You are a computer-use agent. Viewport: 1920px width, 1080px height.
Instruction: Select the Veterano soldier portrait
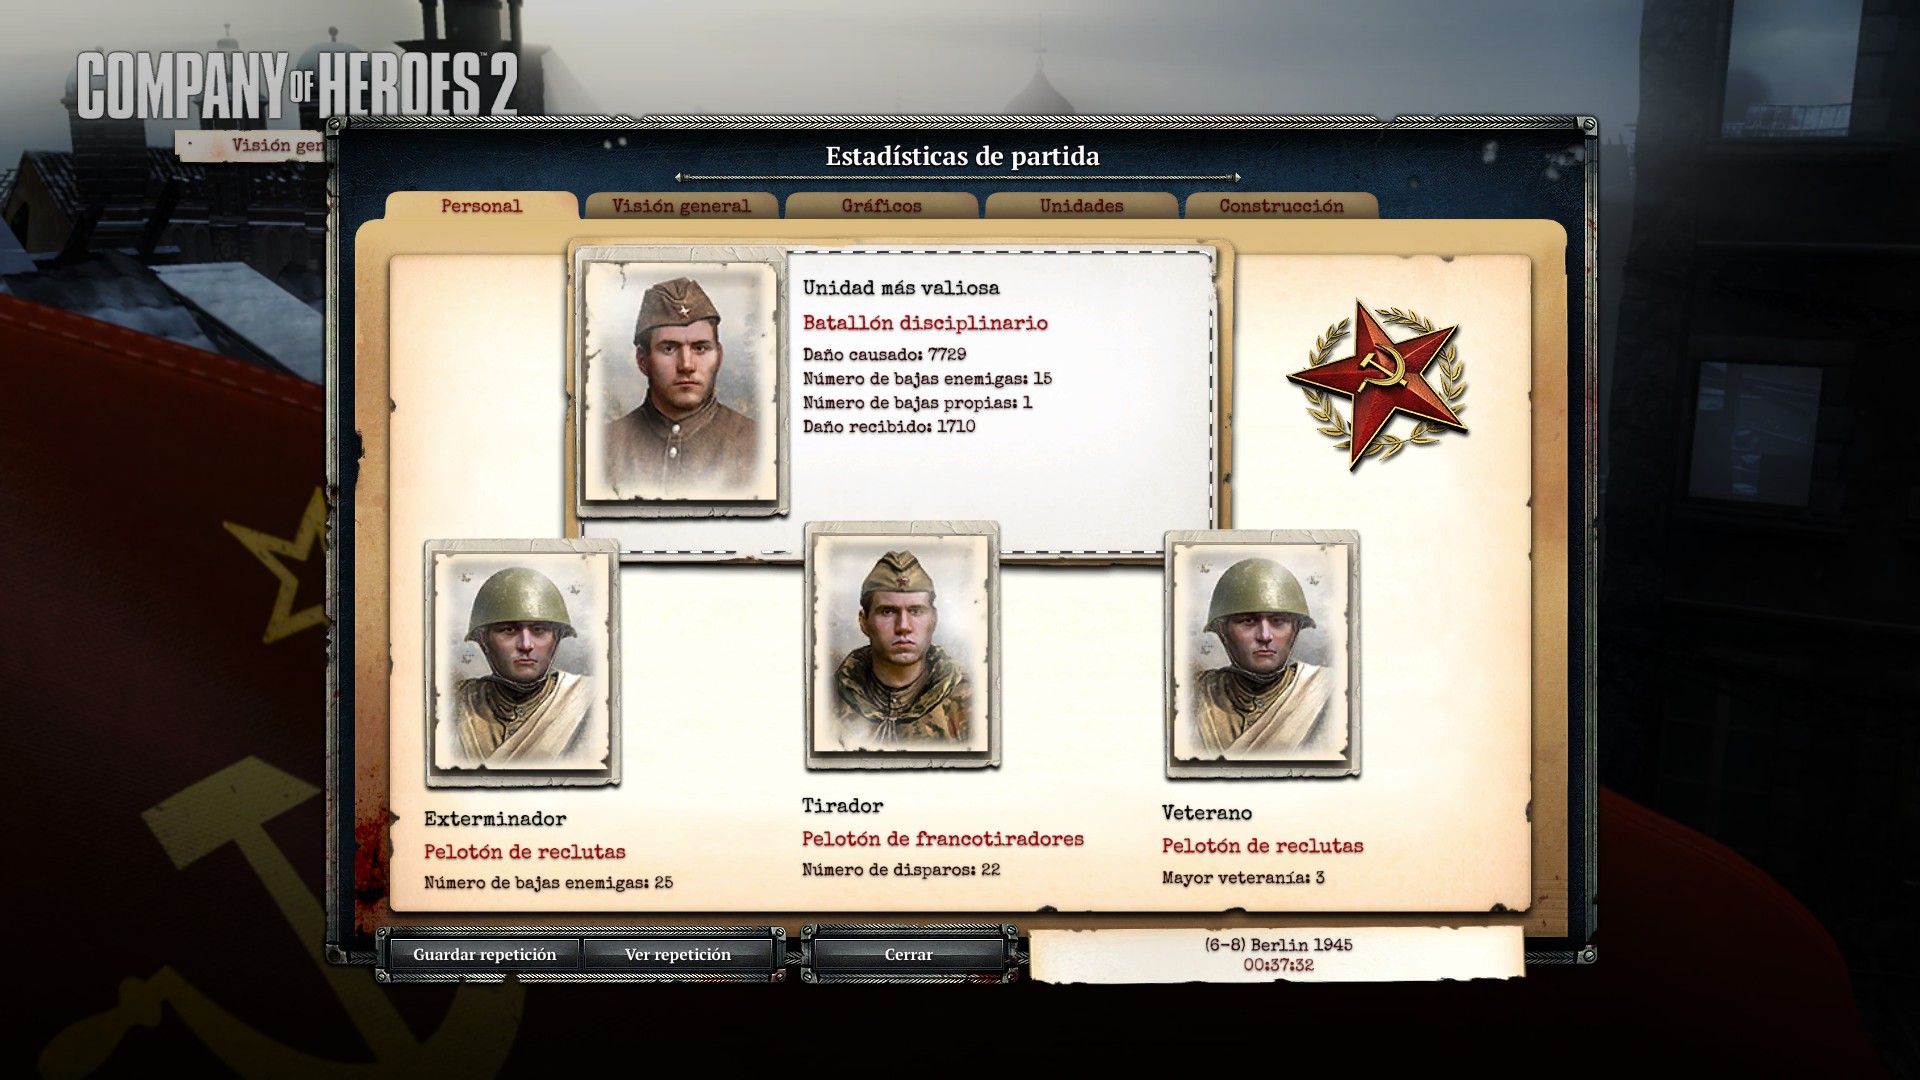click(x=1262, y=655)
